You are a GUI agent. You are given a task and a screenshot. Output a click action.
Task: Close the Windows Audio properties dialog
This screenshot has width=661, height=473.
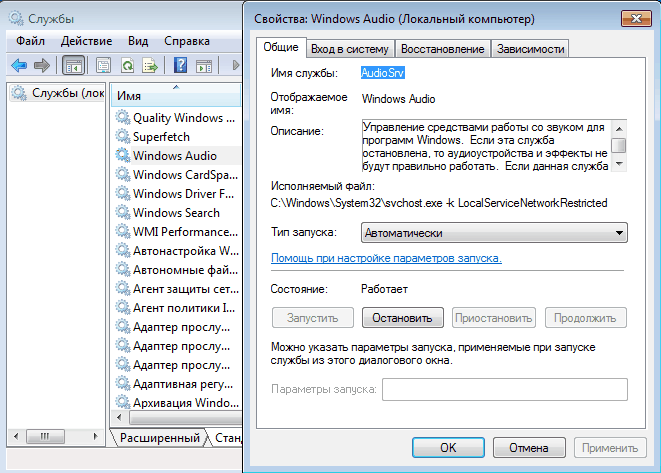pos(636,19)
